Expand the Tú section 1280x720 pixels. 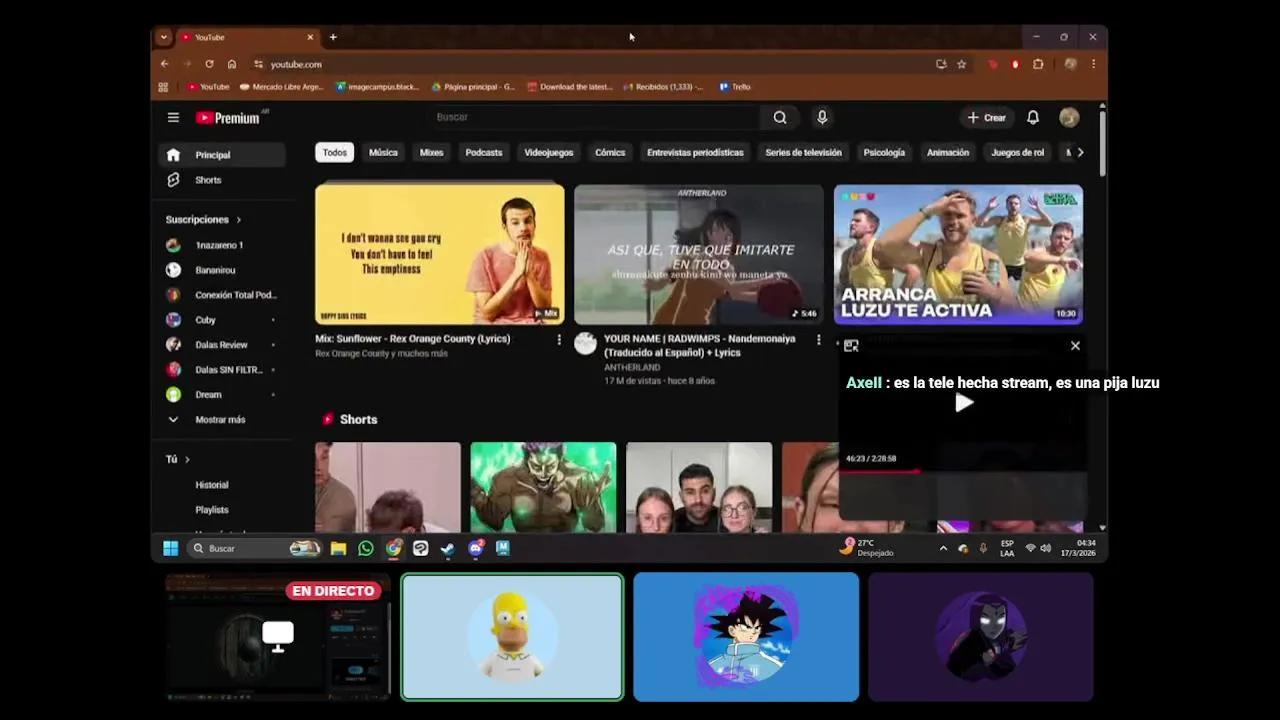pyautogui.click(x=178, y=459)
